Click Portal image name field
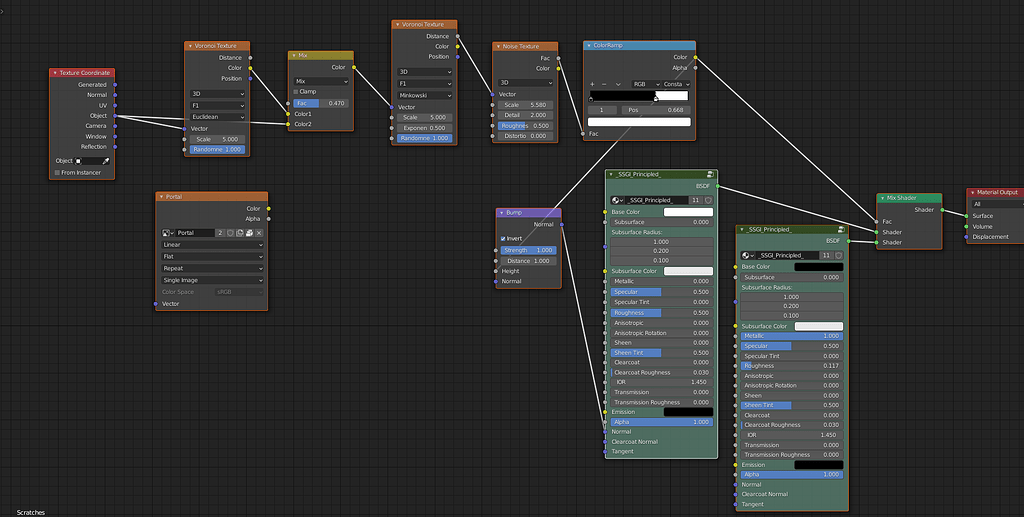The image size is (1024, 517). pyautogui.click(x=195, y=233)
